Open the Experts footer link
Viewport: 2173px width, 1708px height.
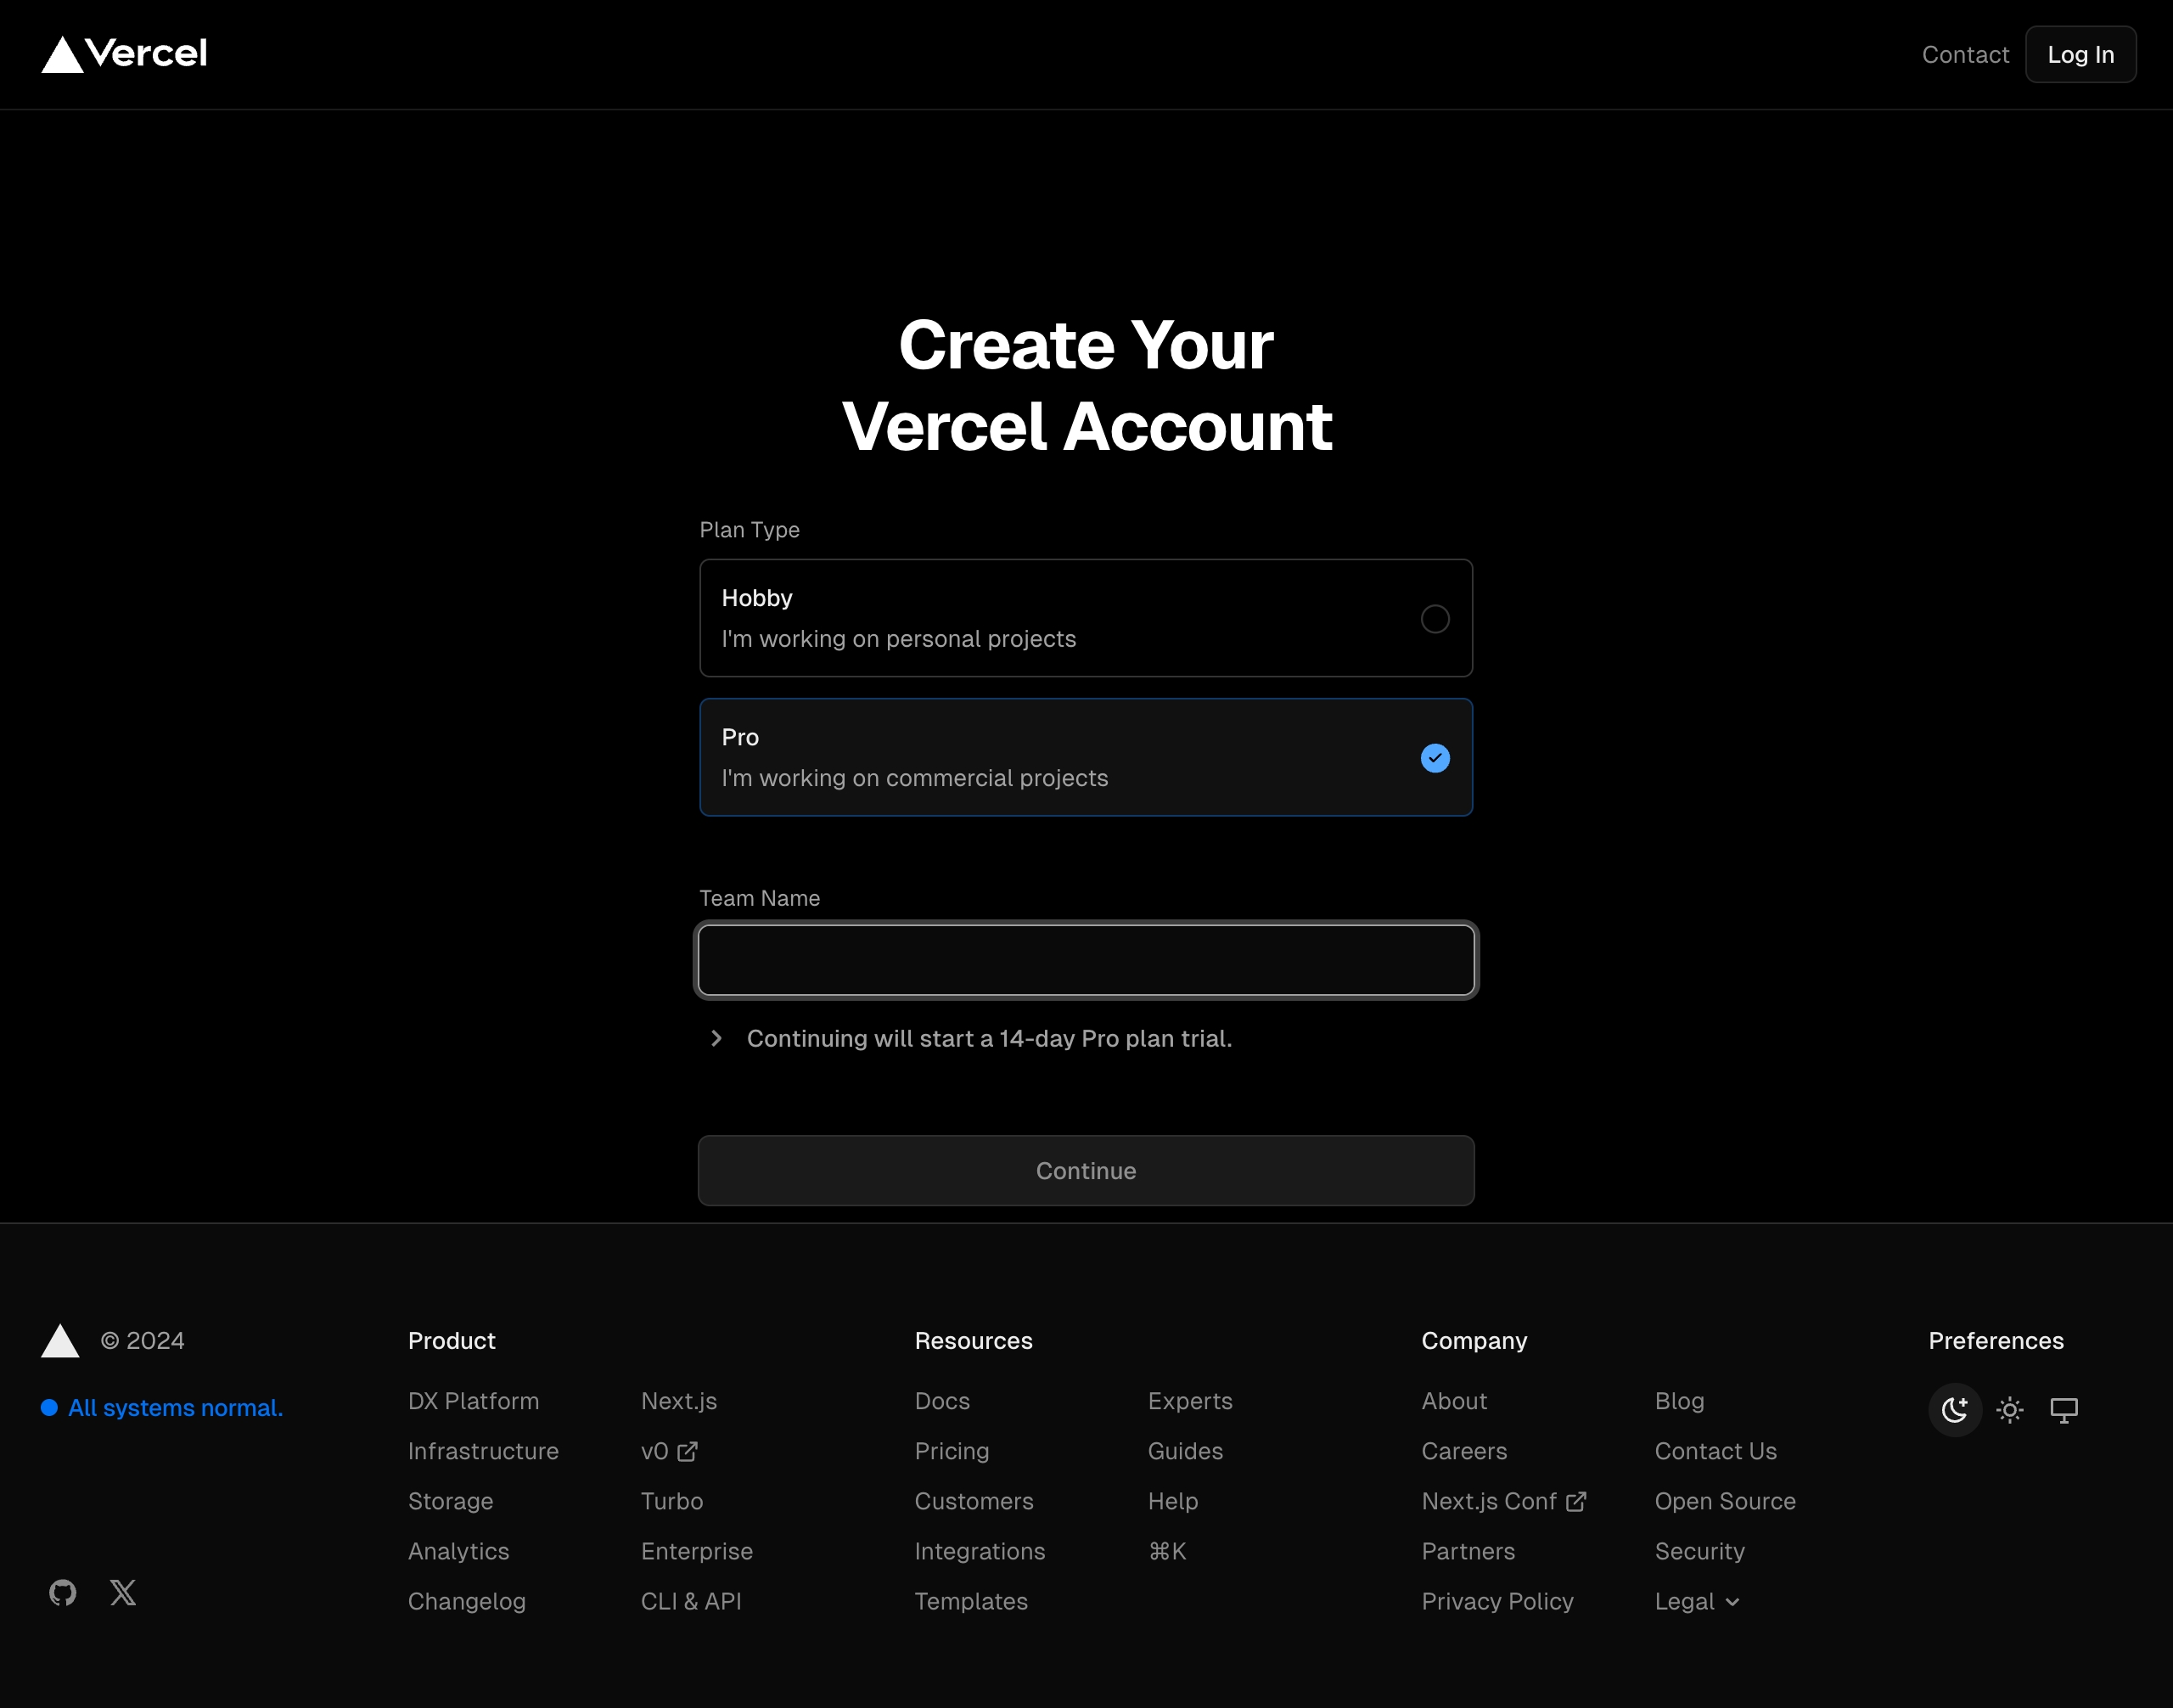[1190, 1401]
